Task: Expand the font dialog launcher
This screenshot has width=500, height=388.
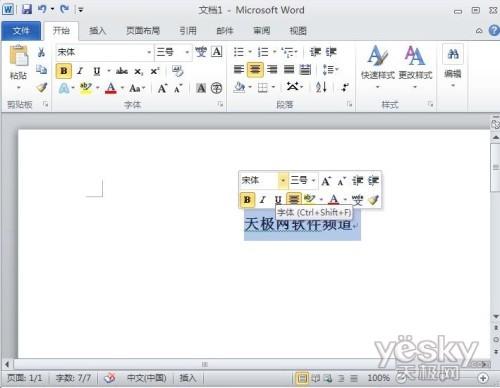Action: 220,104
